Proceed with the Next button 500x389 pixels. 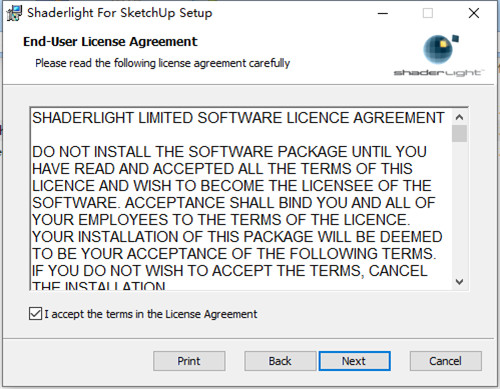click(354, 361)
